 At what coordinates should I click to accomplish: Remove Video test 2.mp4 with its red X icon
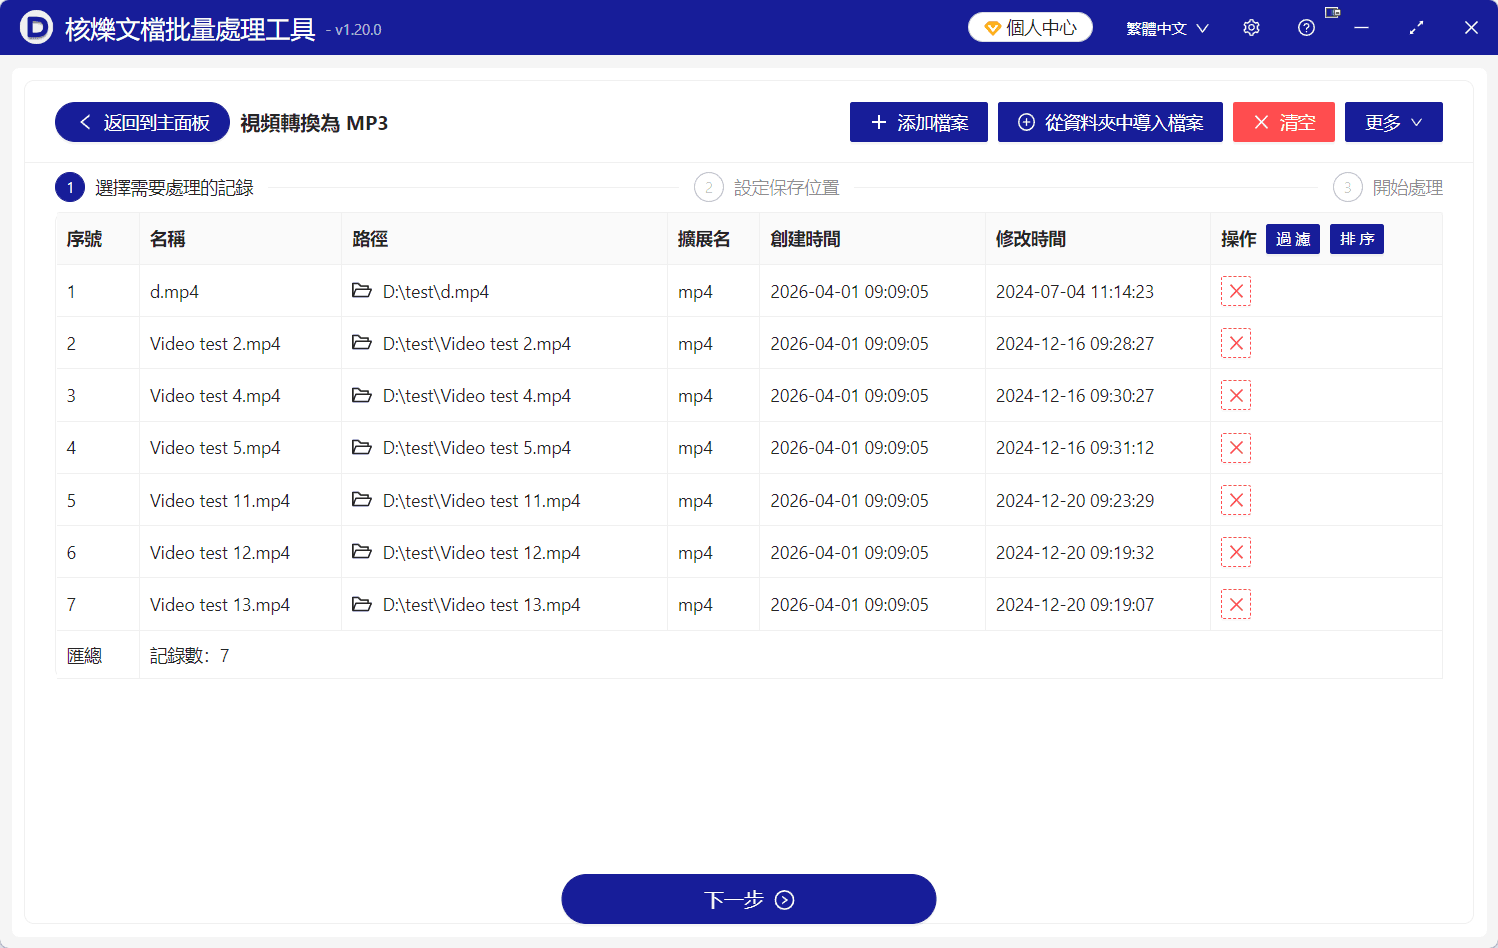click(x=1236, y=343)
